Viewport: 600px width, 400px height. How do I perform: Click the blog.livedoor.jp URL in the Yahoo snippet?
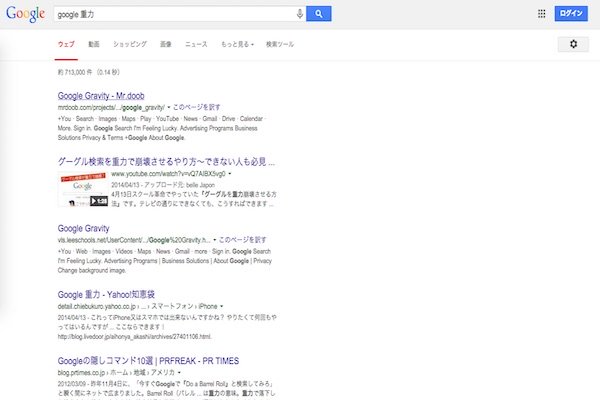(x=134, y=337)
